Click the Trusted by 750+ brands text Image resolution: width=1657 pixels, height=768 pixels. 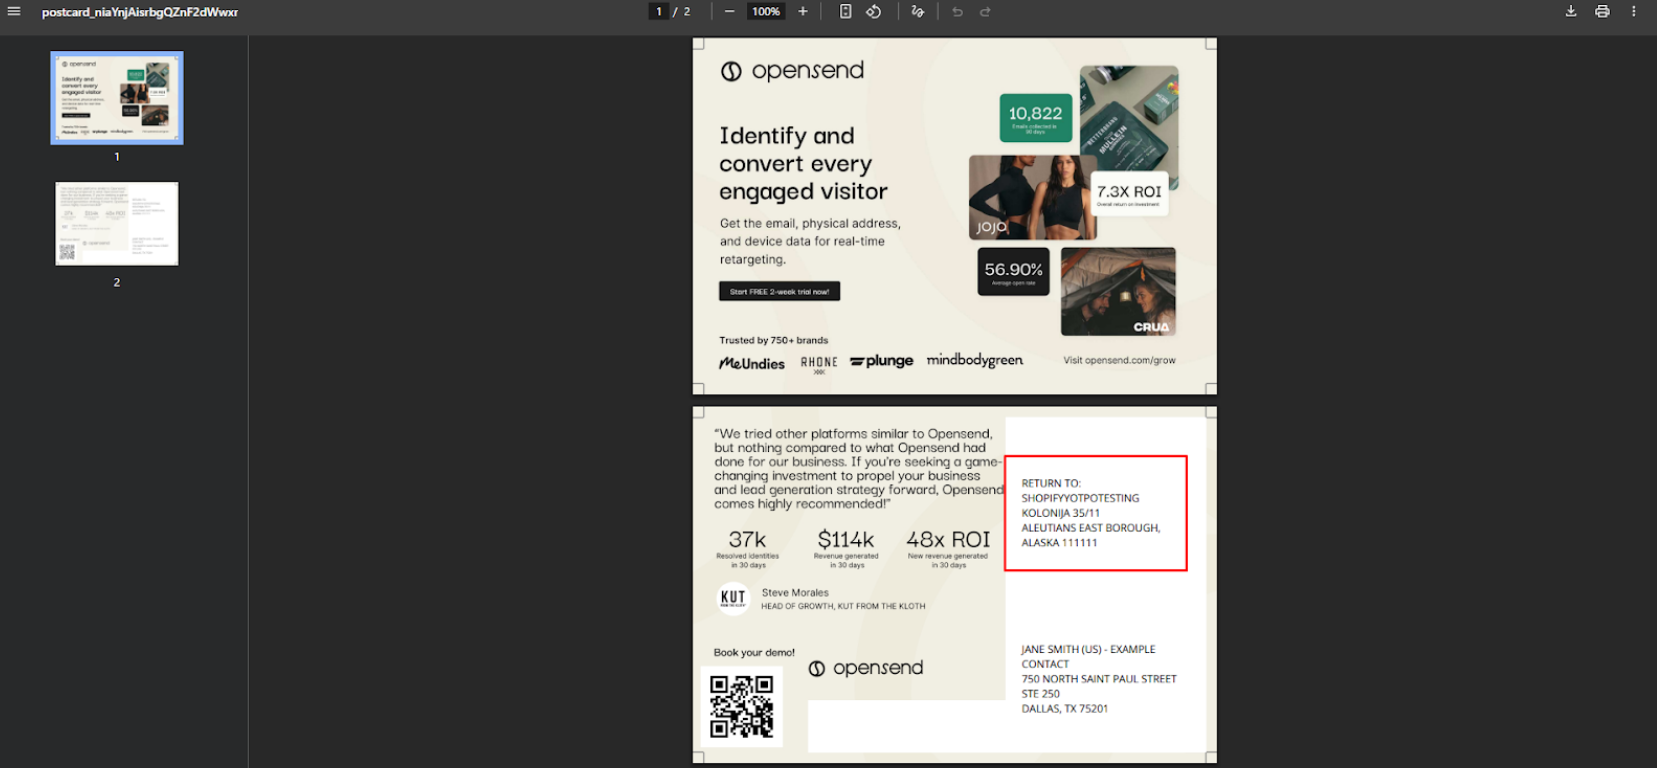pos(774,340)
